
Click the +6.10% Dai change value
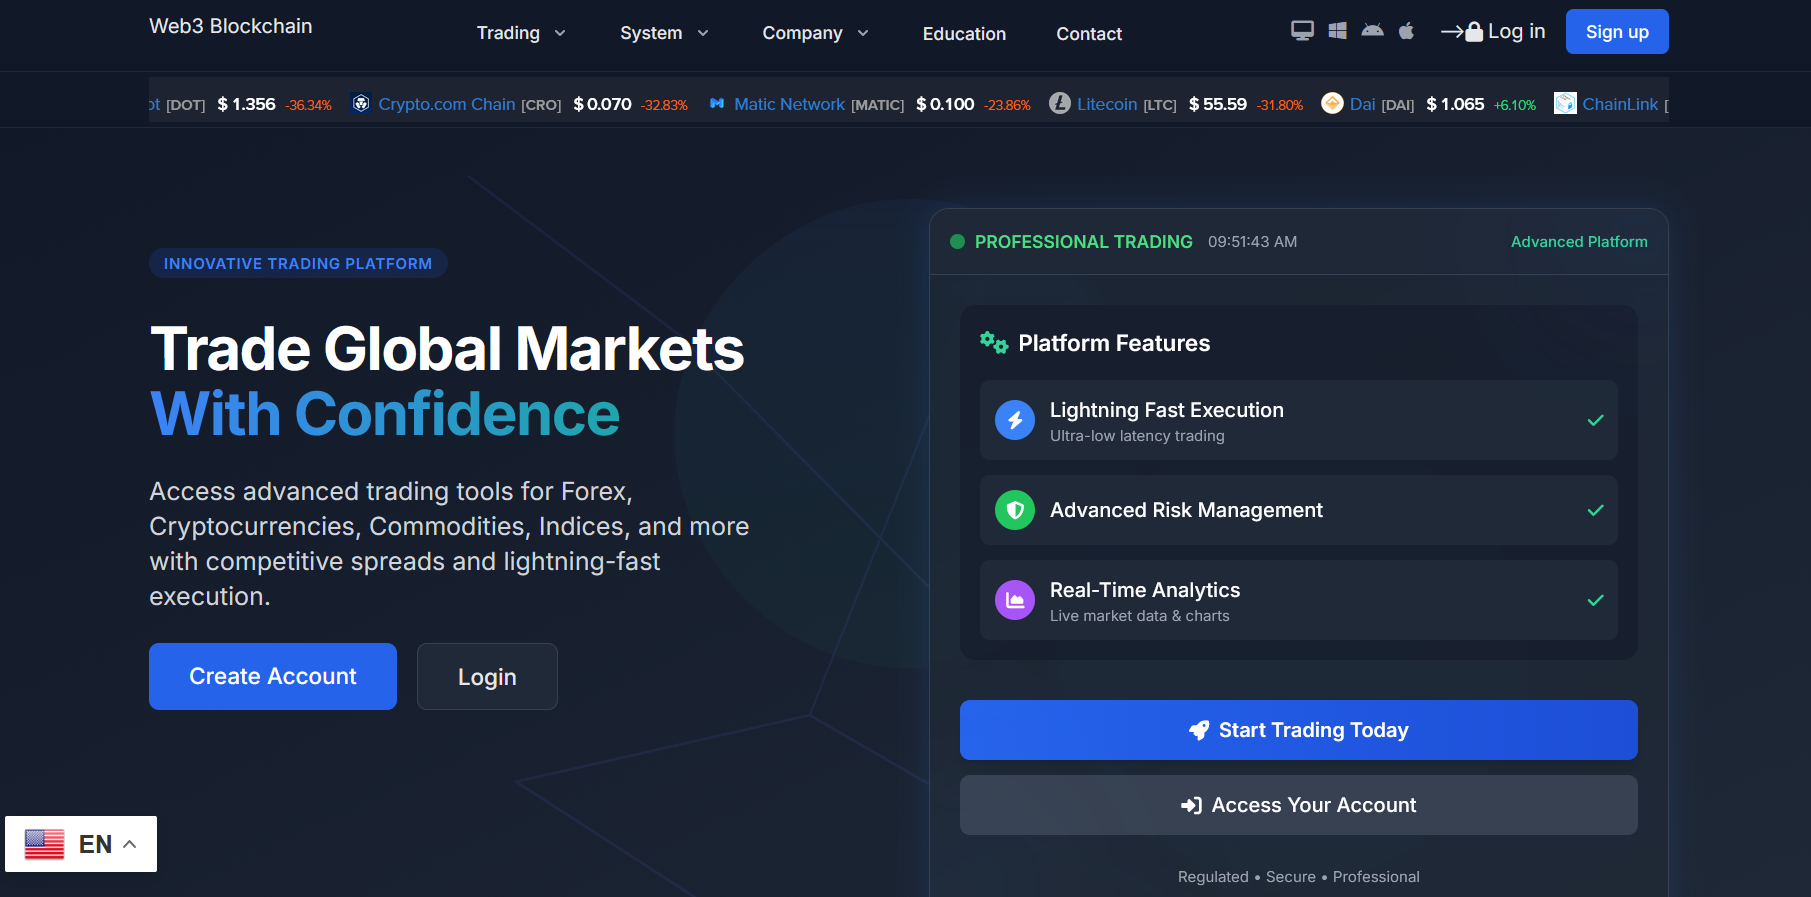[x=1514, y=105]
